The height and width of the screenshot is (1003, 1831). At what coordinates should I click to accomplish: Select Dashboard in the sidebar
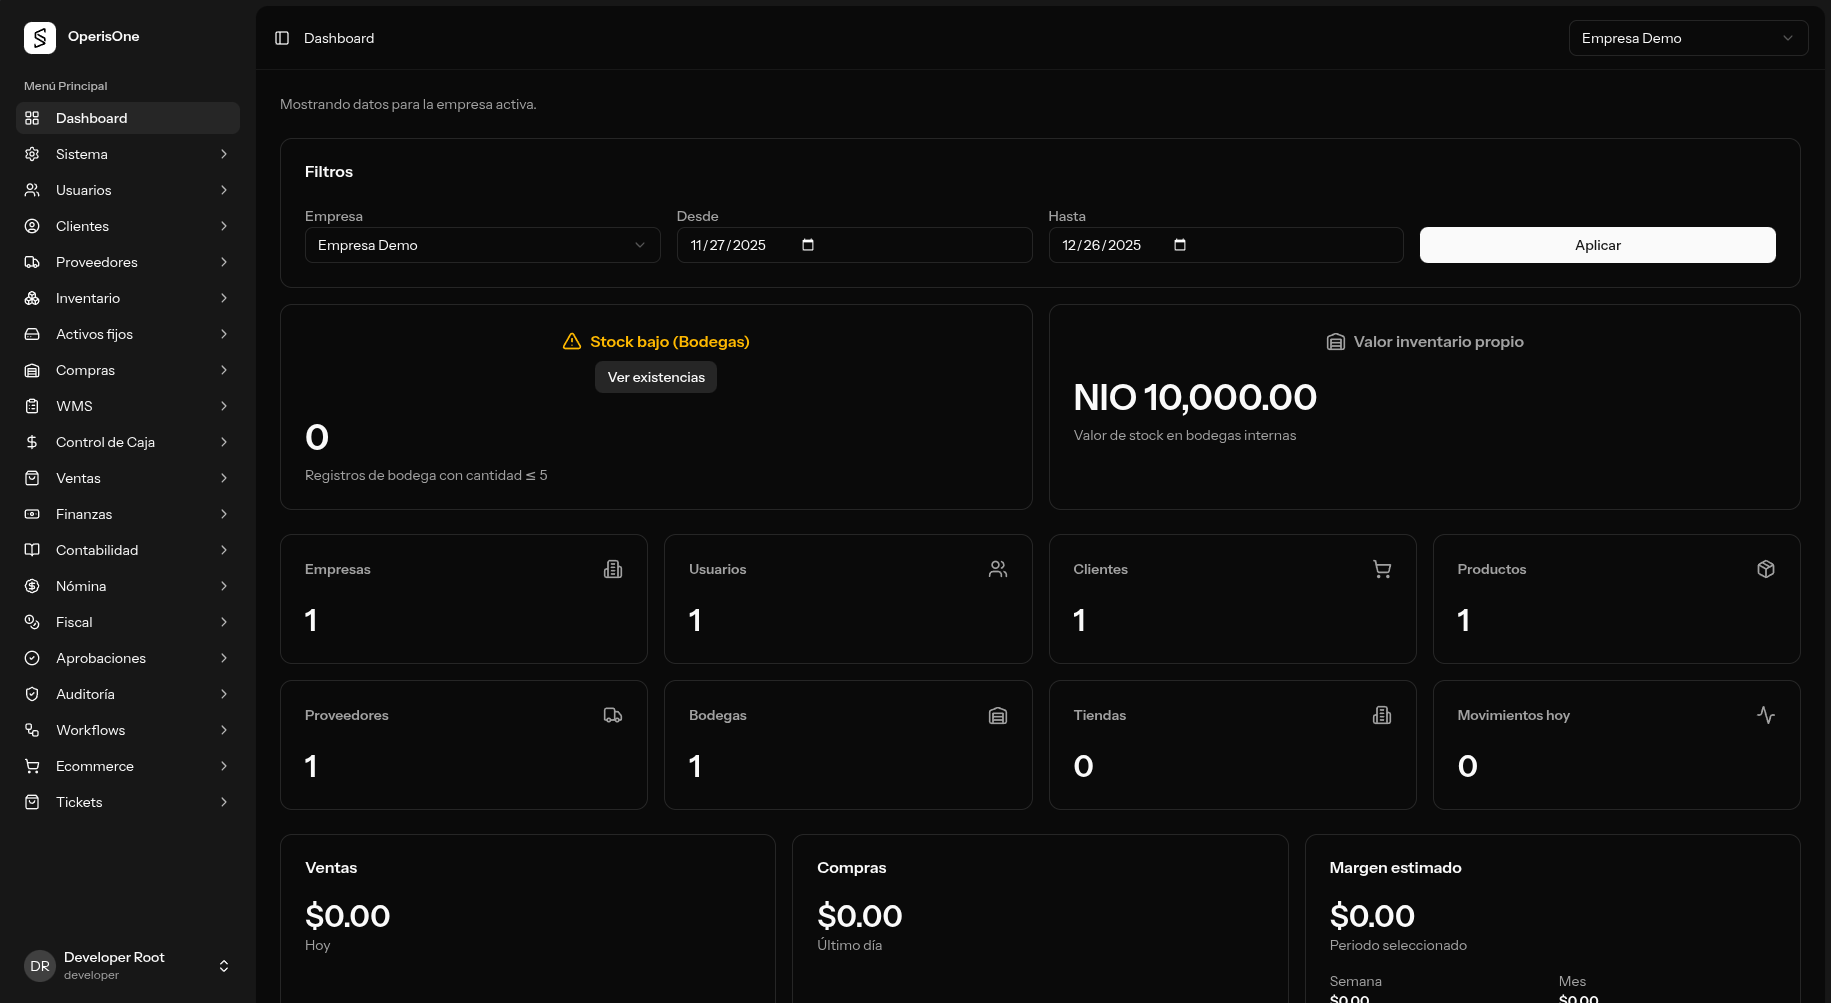click(x=128, y=118)
